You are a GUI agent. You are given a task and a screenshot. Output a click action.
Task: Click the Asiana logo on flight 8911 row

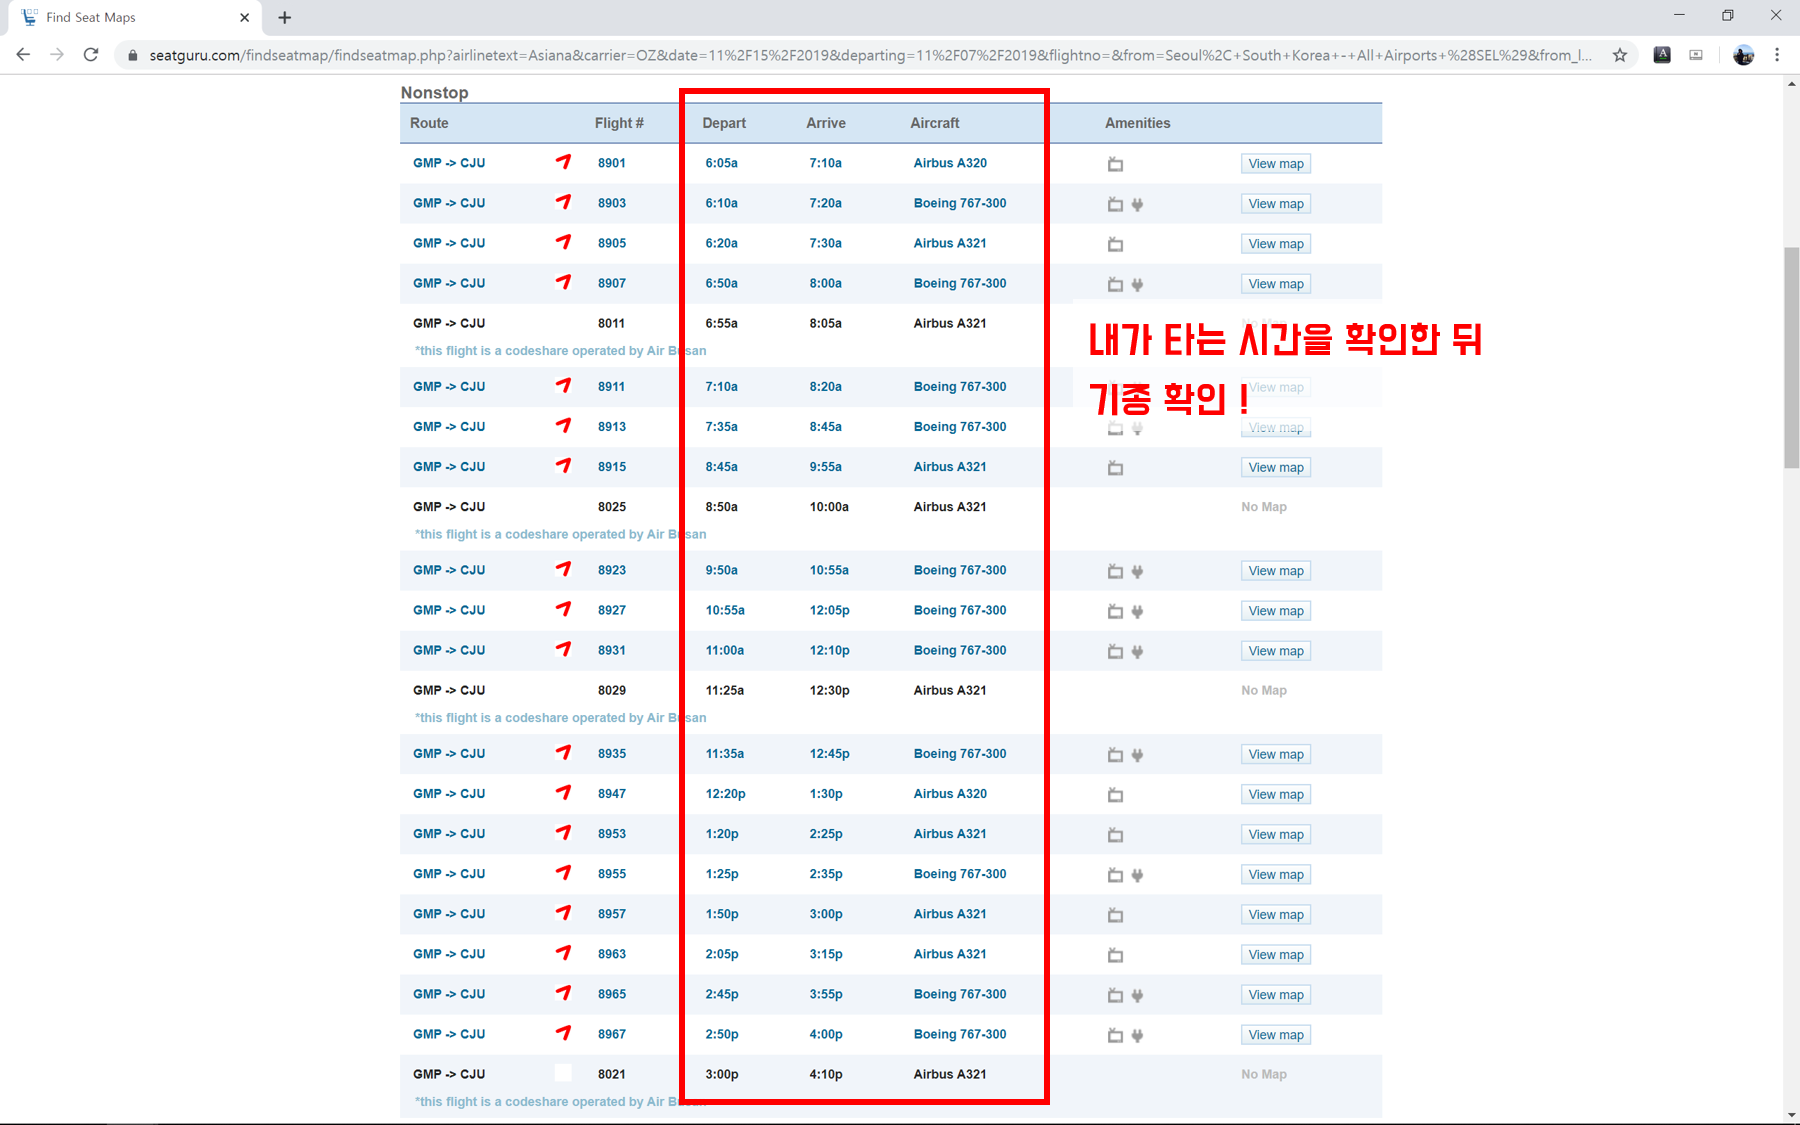564,385
